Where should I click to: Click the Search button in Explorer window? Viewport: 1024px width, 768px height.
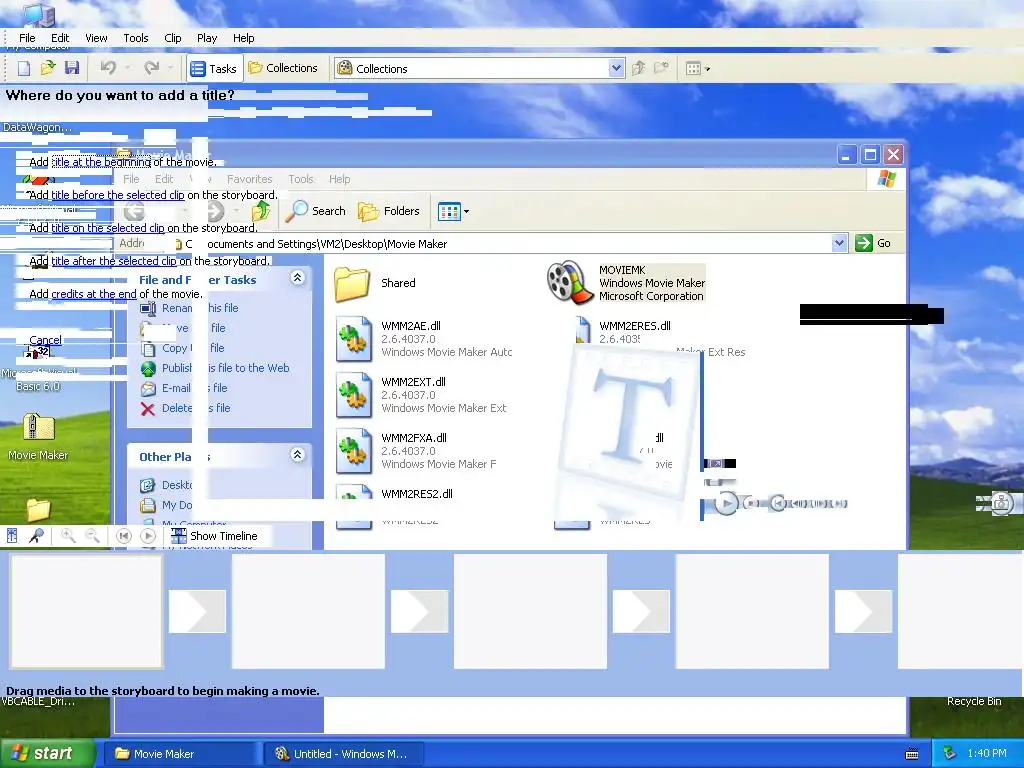coord(316,211)
